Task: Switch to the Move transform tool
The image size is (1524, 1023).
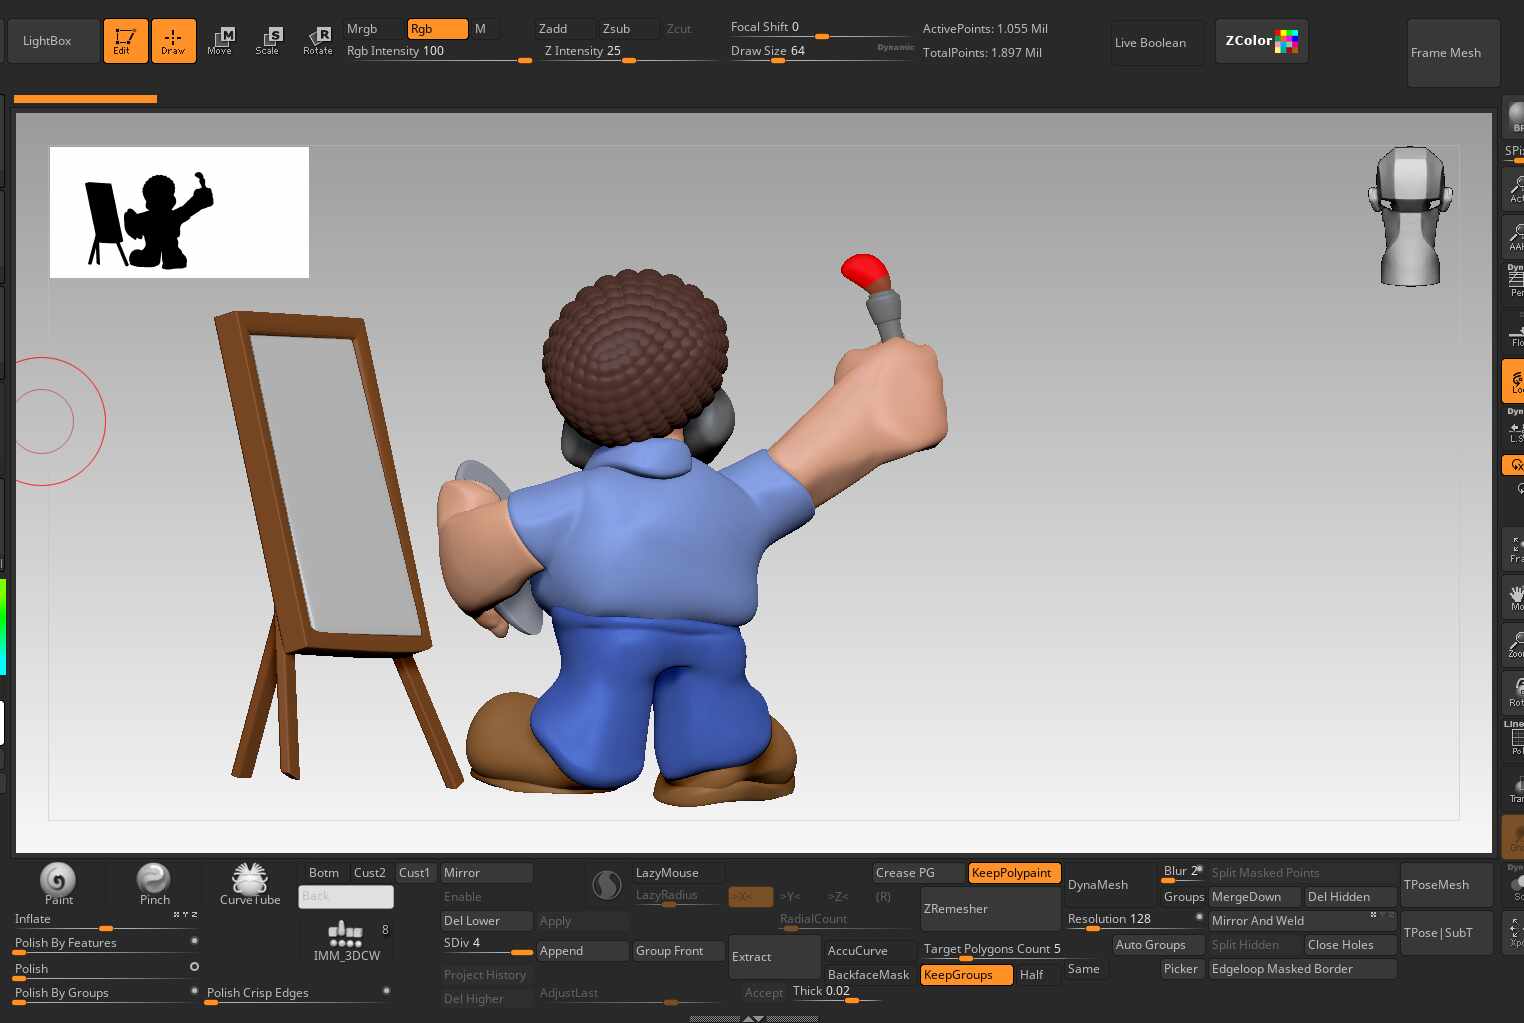Action: pos(220,41)
